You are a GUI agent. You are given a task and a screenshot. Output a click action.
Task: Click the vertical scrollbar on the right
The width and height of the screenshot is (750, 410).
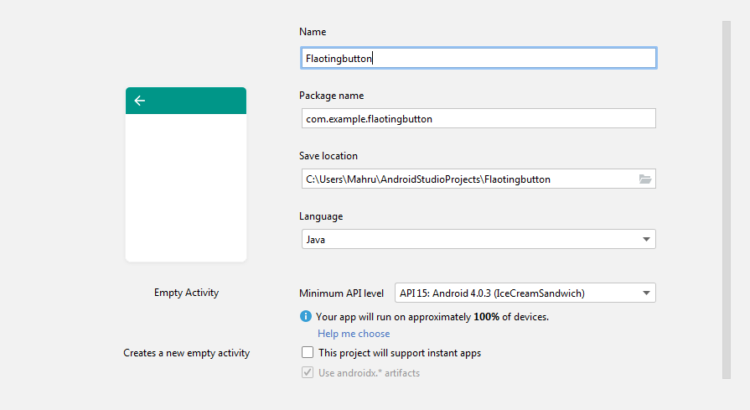pos(726,200)
